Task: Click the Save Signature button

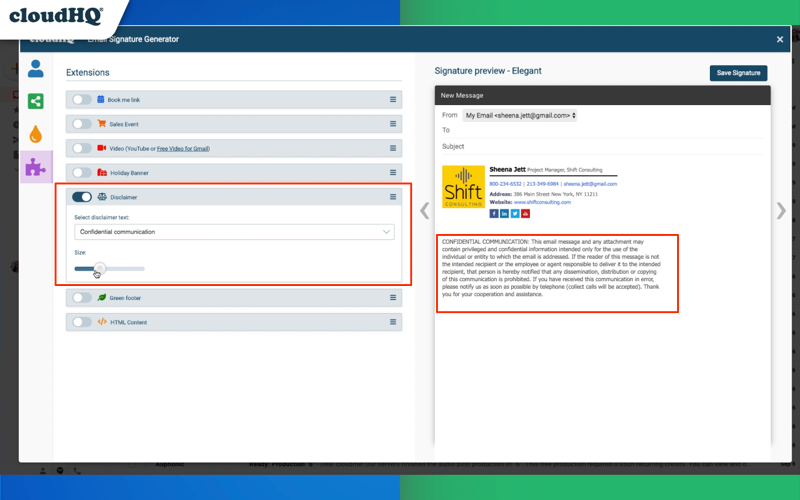Action: pos(738,73)
